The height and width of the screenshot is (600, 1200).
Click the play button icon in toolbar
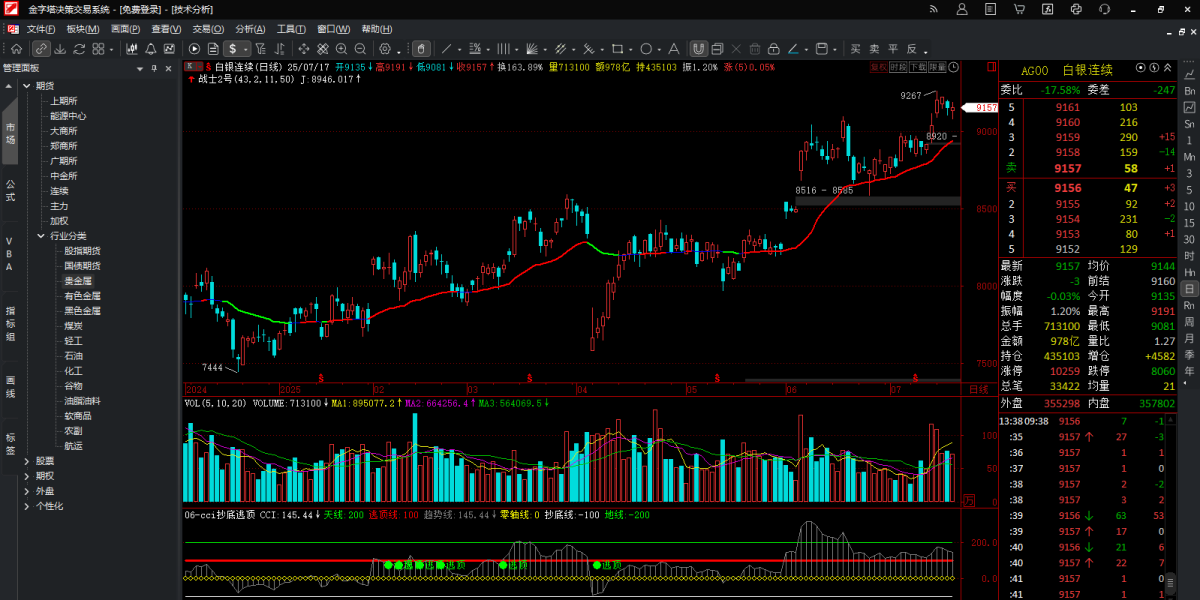[x=195, y=48]
